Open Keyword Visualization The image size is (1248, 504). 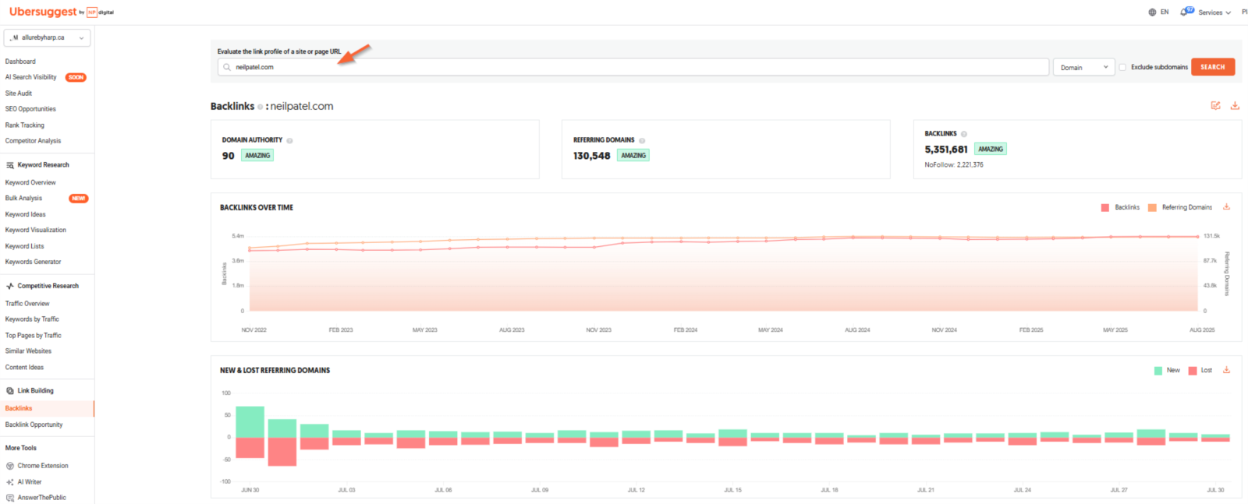(x=35, y=230)
